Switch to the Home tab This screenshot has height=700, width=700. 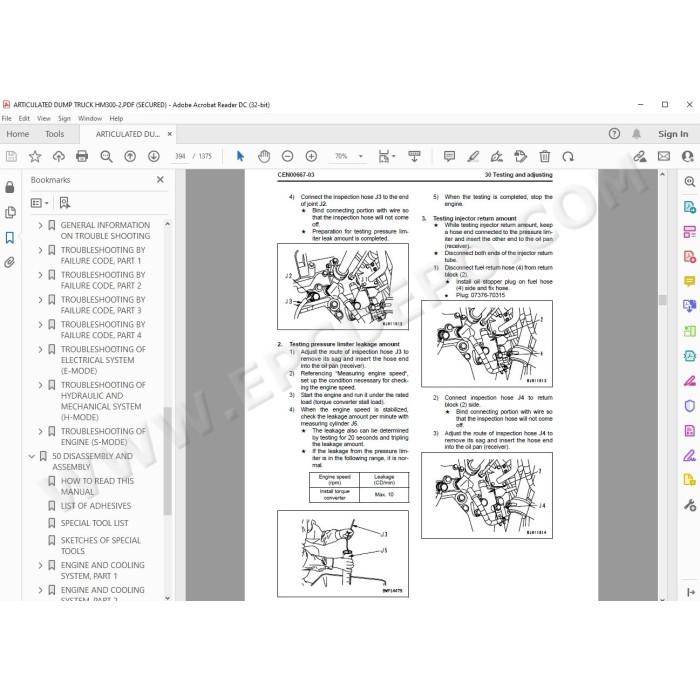[17, 134]
